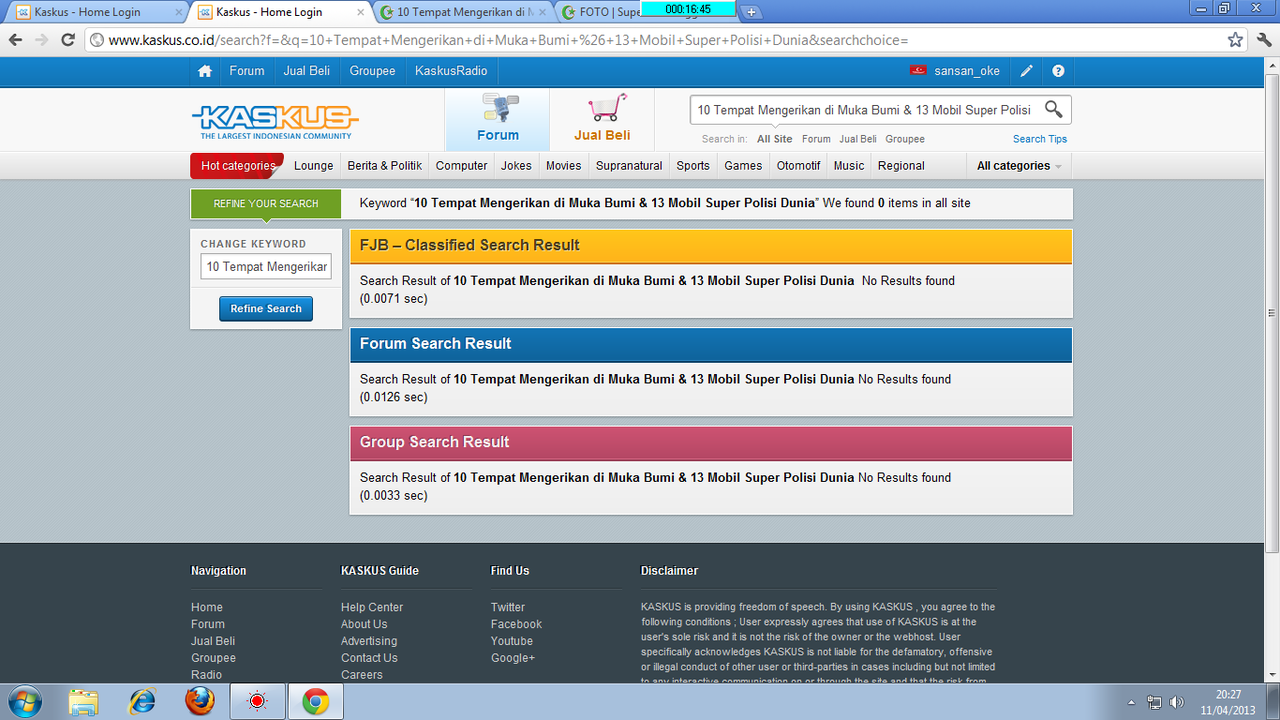
Task: Open the Otomotif category
Action: coord(799,166)
